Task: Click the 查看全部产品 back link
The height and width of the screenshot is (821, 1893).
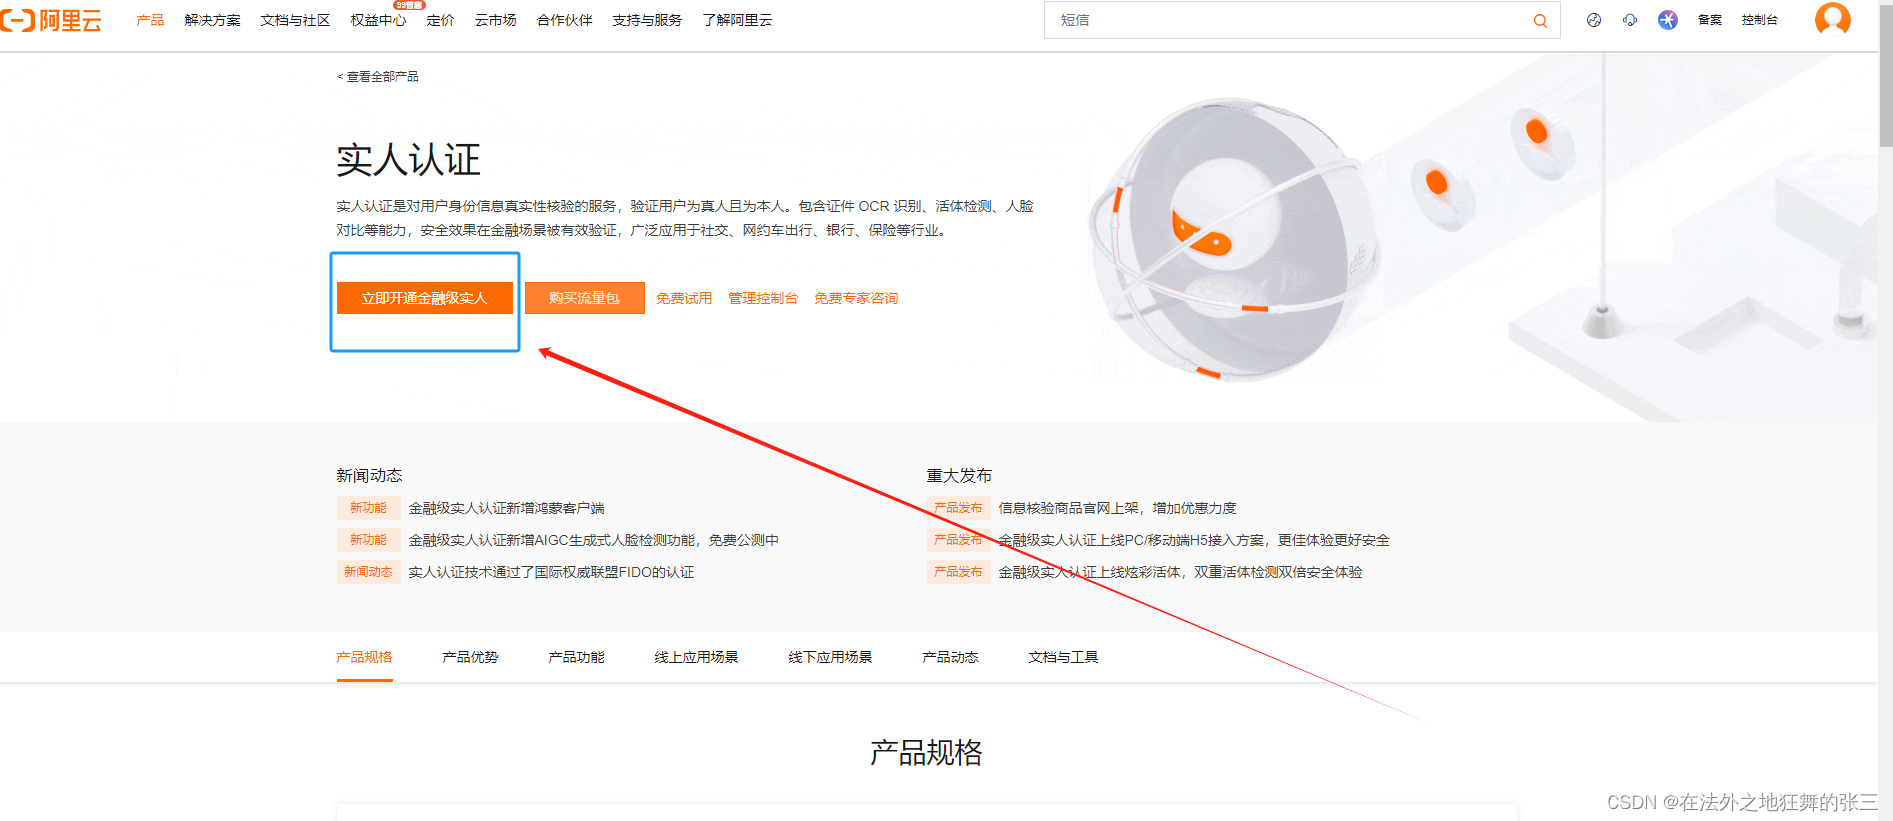Action: (378, 76)
